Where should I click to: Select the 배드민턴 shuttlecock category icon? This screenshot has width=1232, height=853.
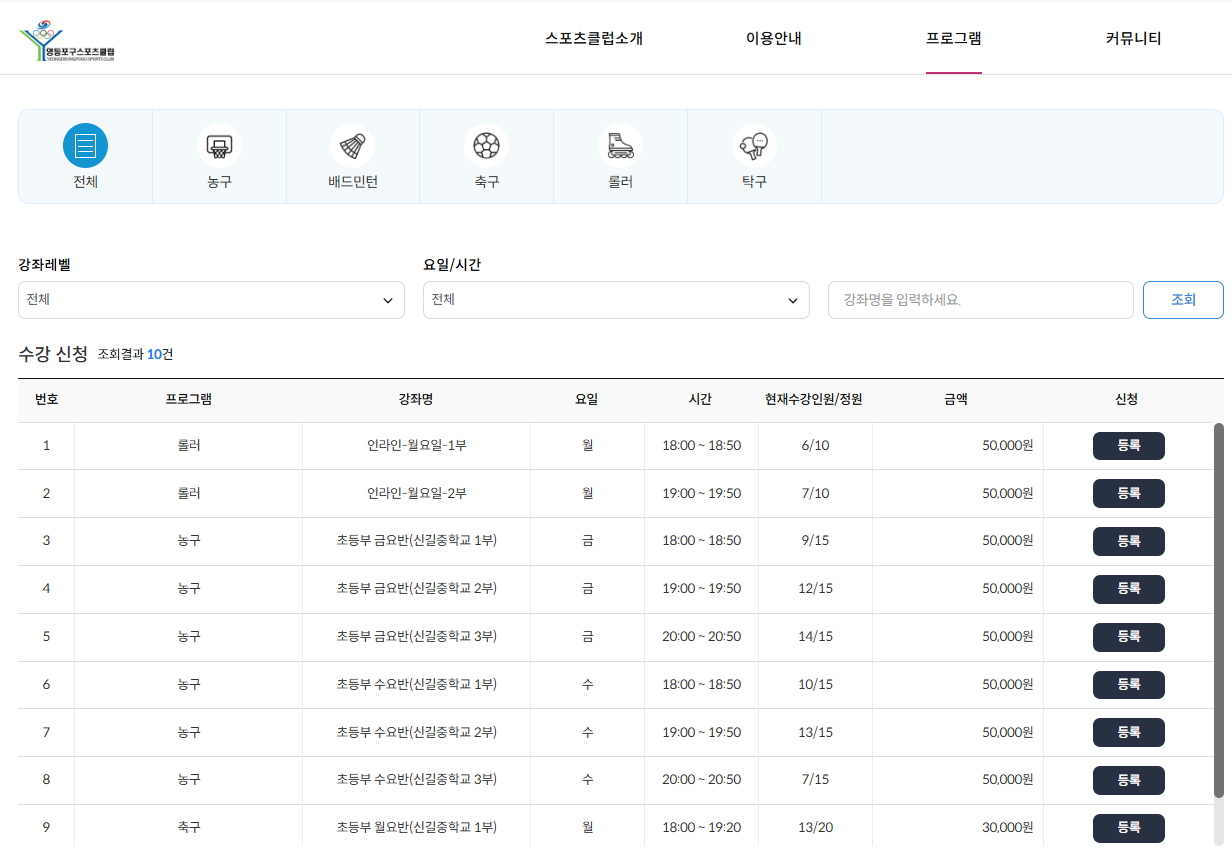(353, 146)
